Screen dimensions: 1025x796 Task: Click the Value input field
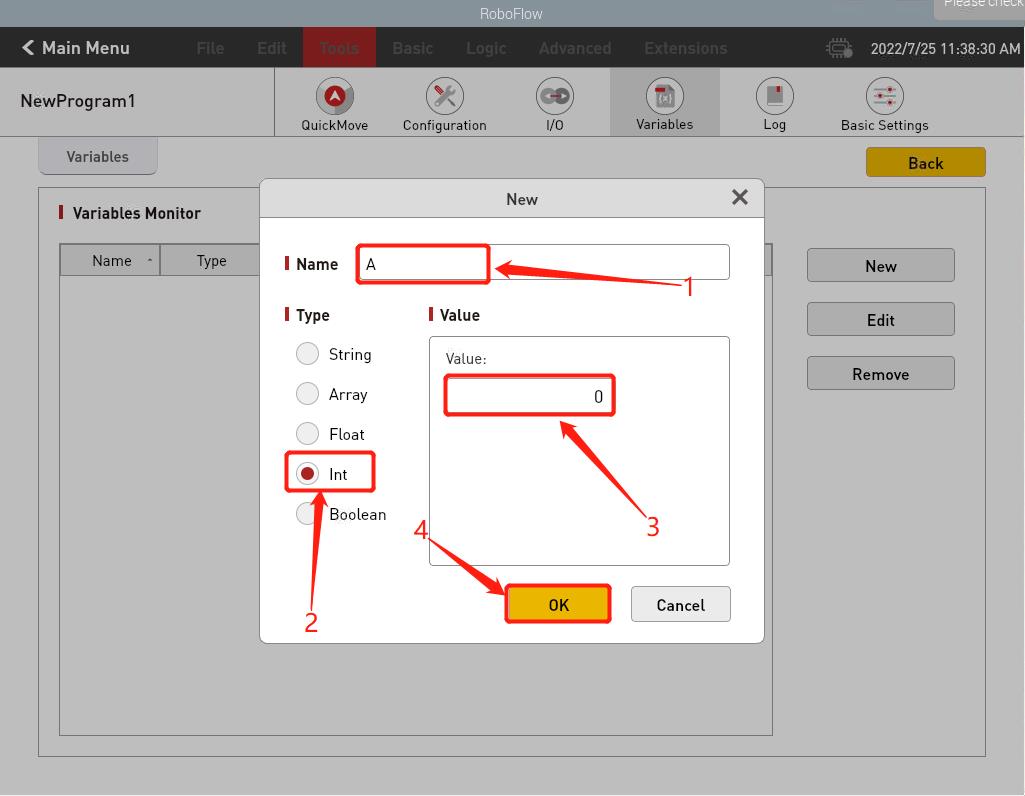coord(529,396)
